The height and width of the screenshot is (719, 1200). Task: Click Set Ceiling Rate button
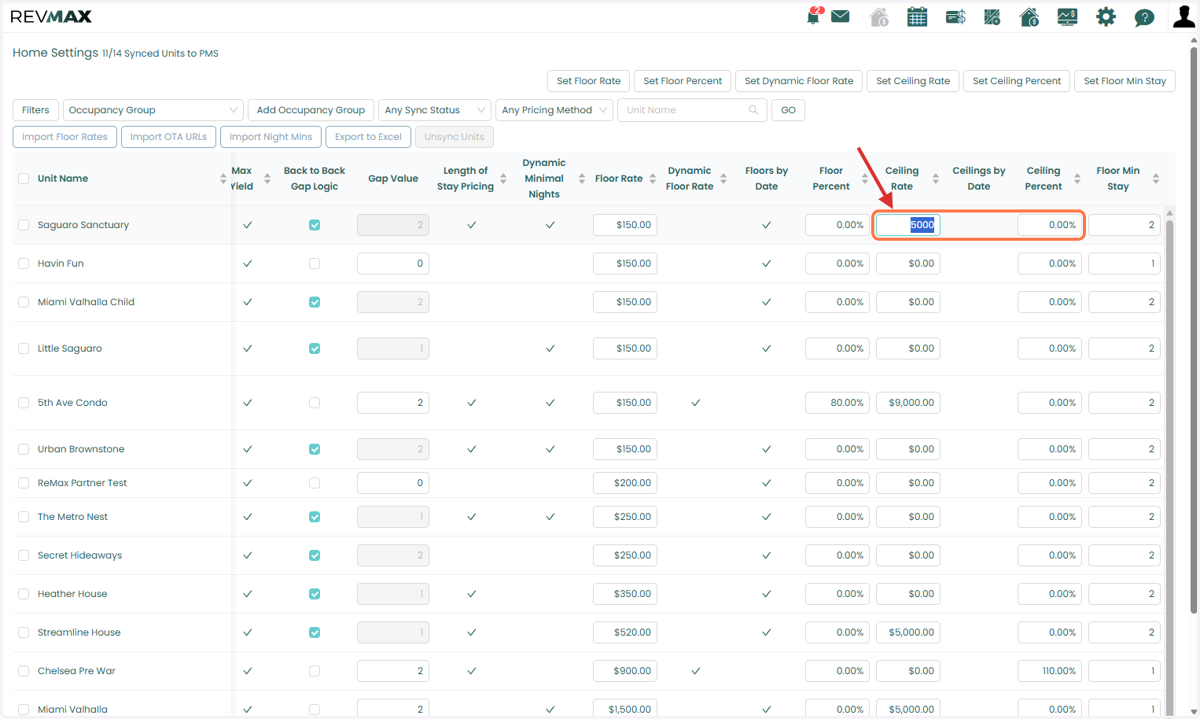tap(913, 81)
